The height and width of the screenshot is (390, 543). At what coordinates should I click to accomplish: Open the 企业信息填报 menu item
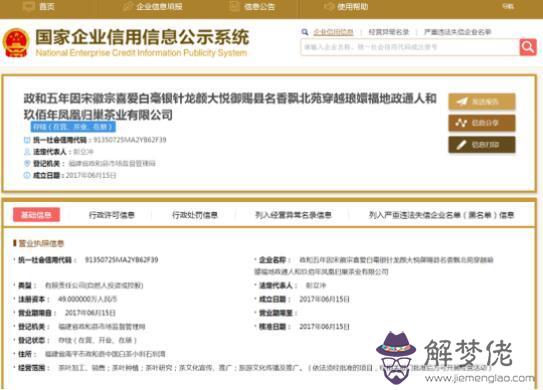pyautogui.click(x=159, y=6)
